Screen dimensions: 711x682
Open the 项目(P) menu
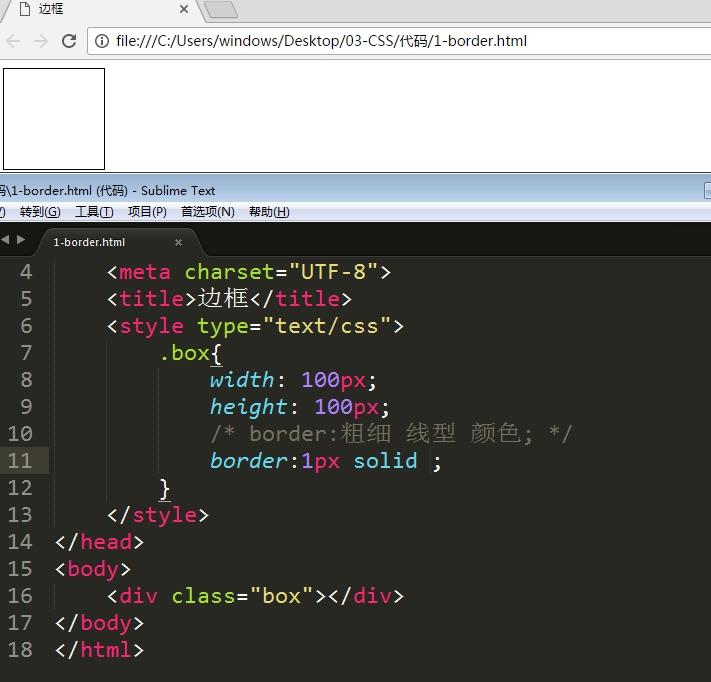[147, 212]
